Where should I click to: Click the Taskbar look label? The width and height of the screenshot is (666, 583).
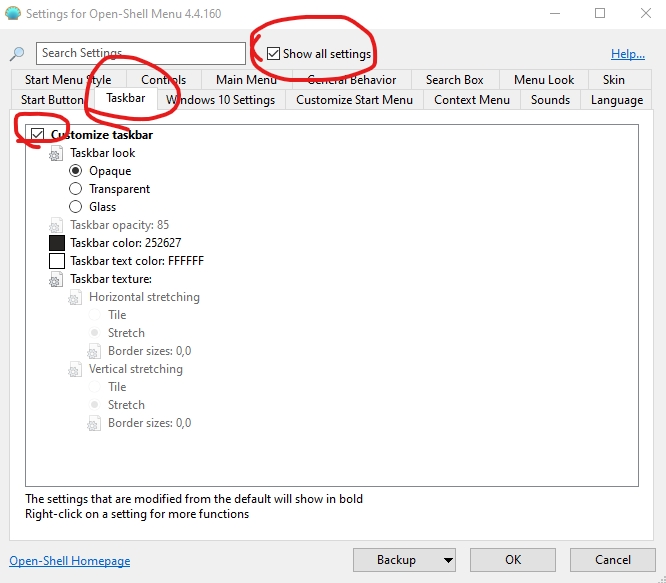pyautogui.click(x=102, y=153)
